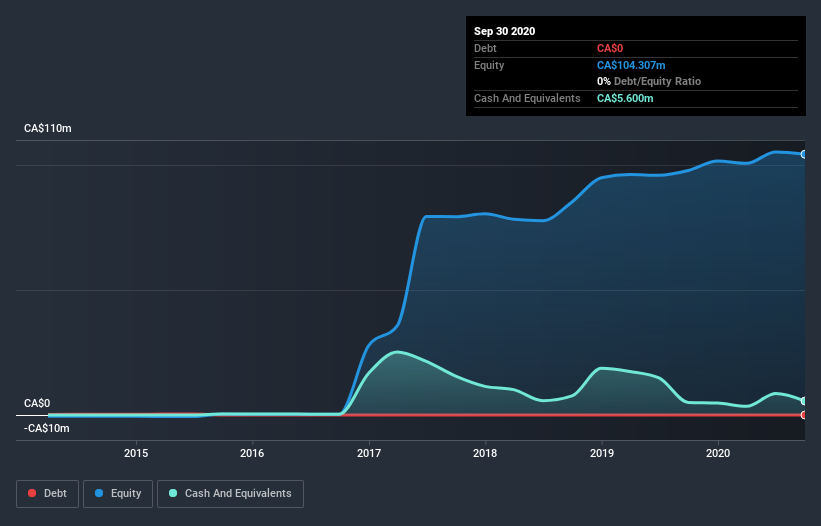Click the 2015 x-axis label
Viewport: 821px width, 526px height.
[136, 453]
